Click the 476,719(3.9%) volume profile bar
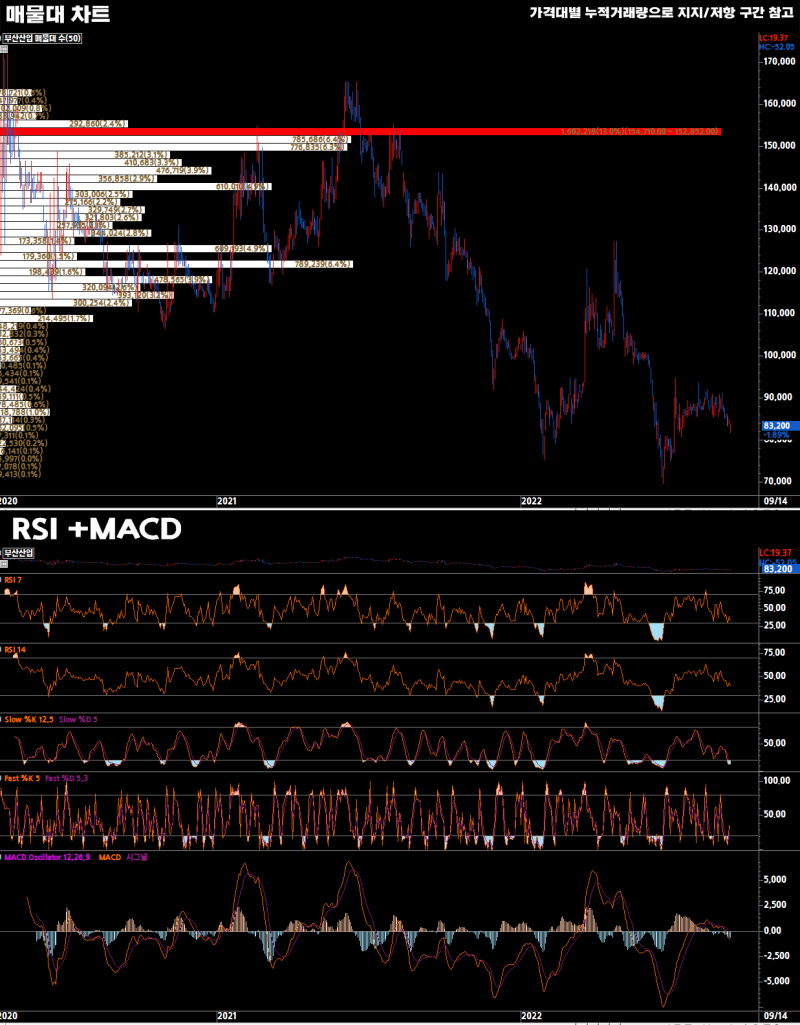 tap(105, 171)
